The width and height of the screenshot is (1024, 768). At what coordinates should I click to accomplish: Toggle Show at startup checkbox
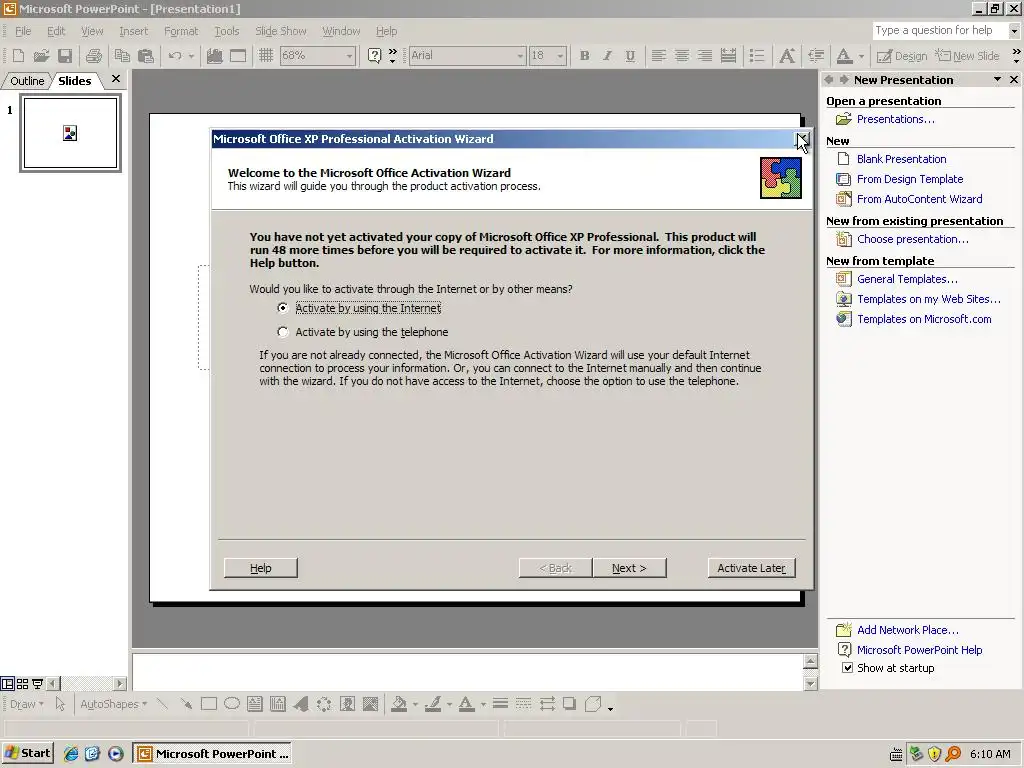847,668
